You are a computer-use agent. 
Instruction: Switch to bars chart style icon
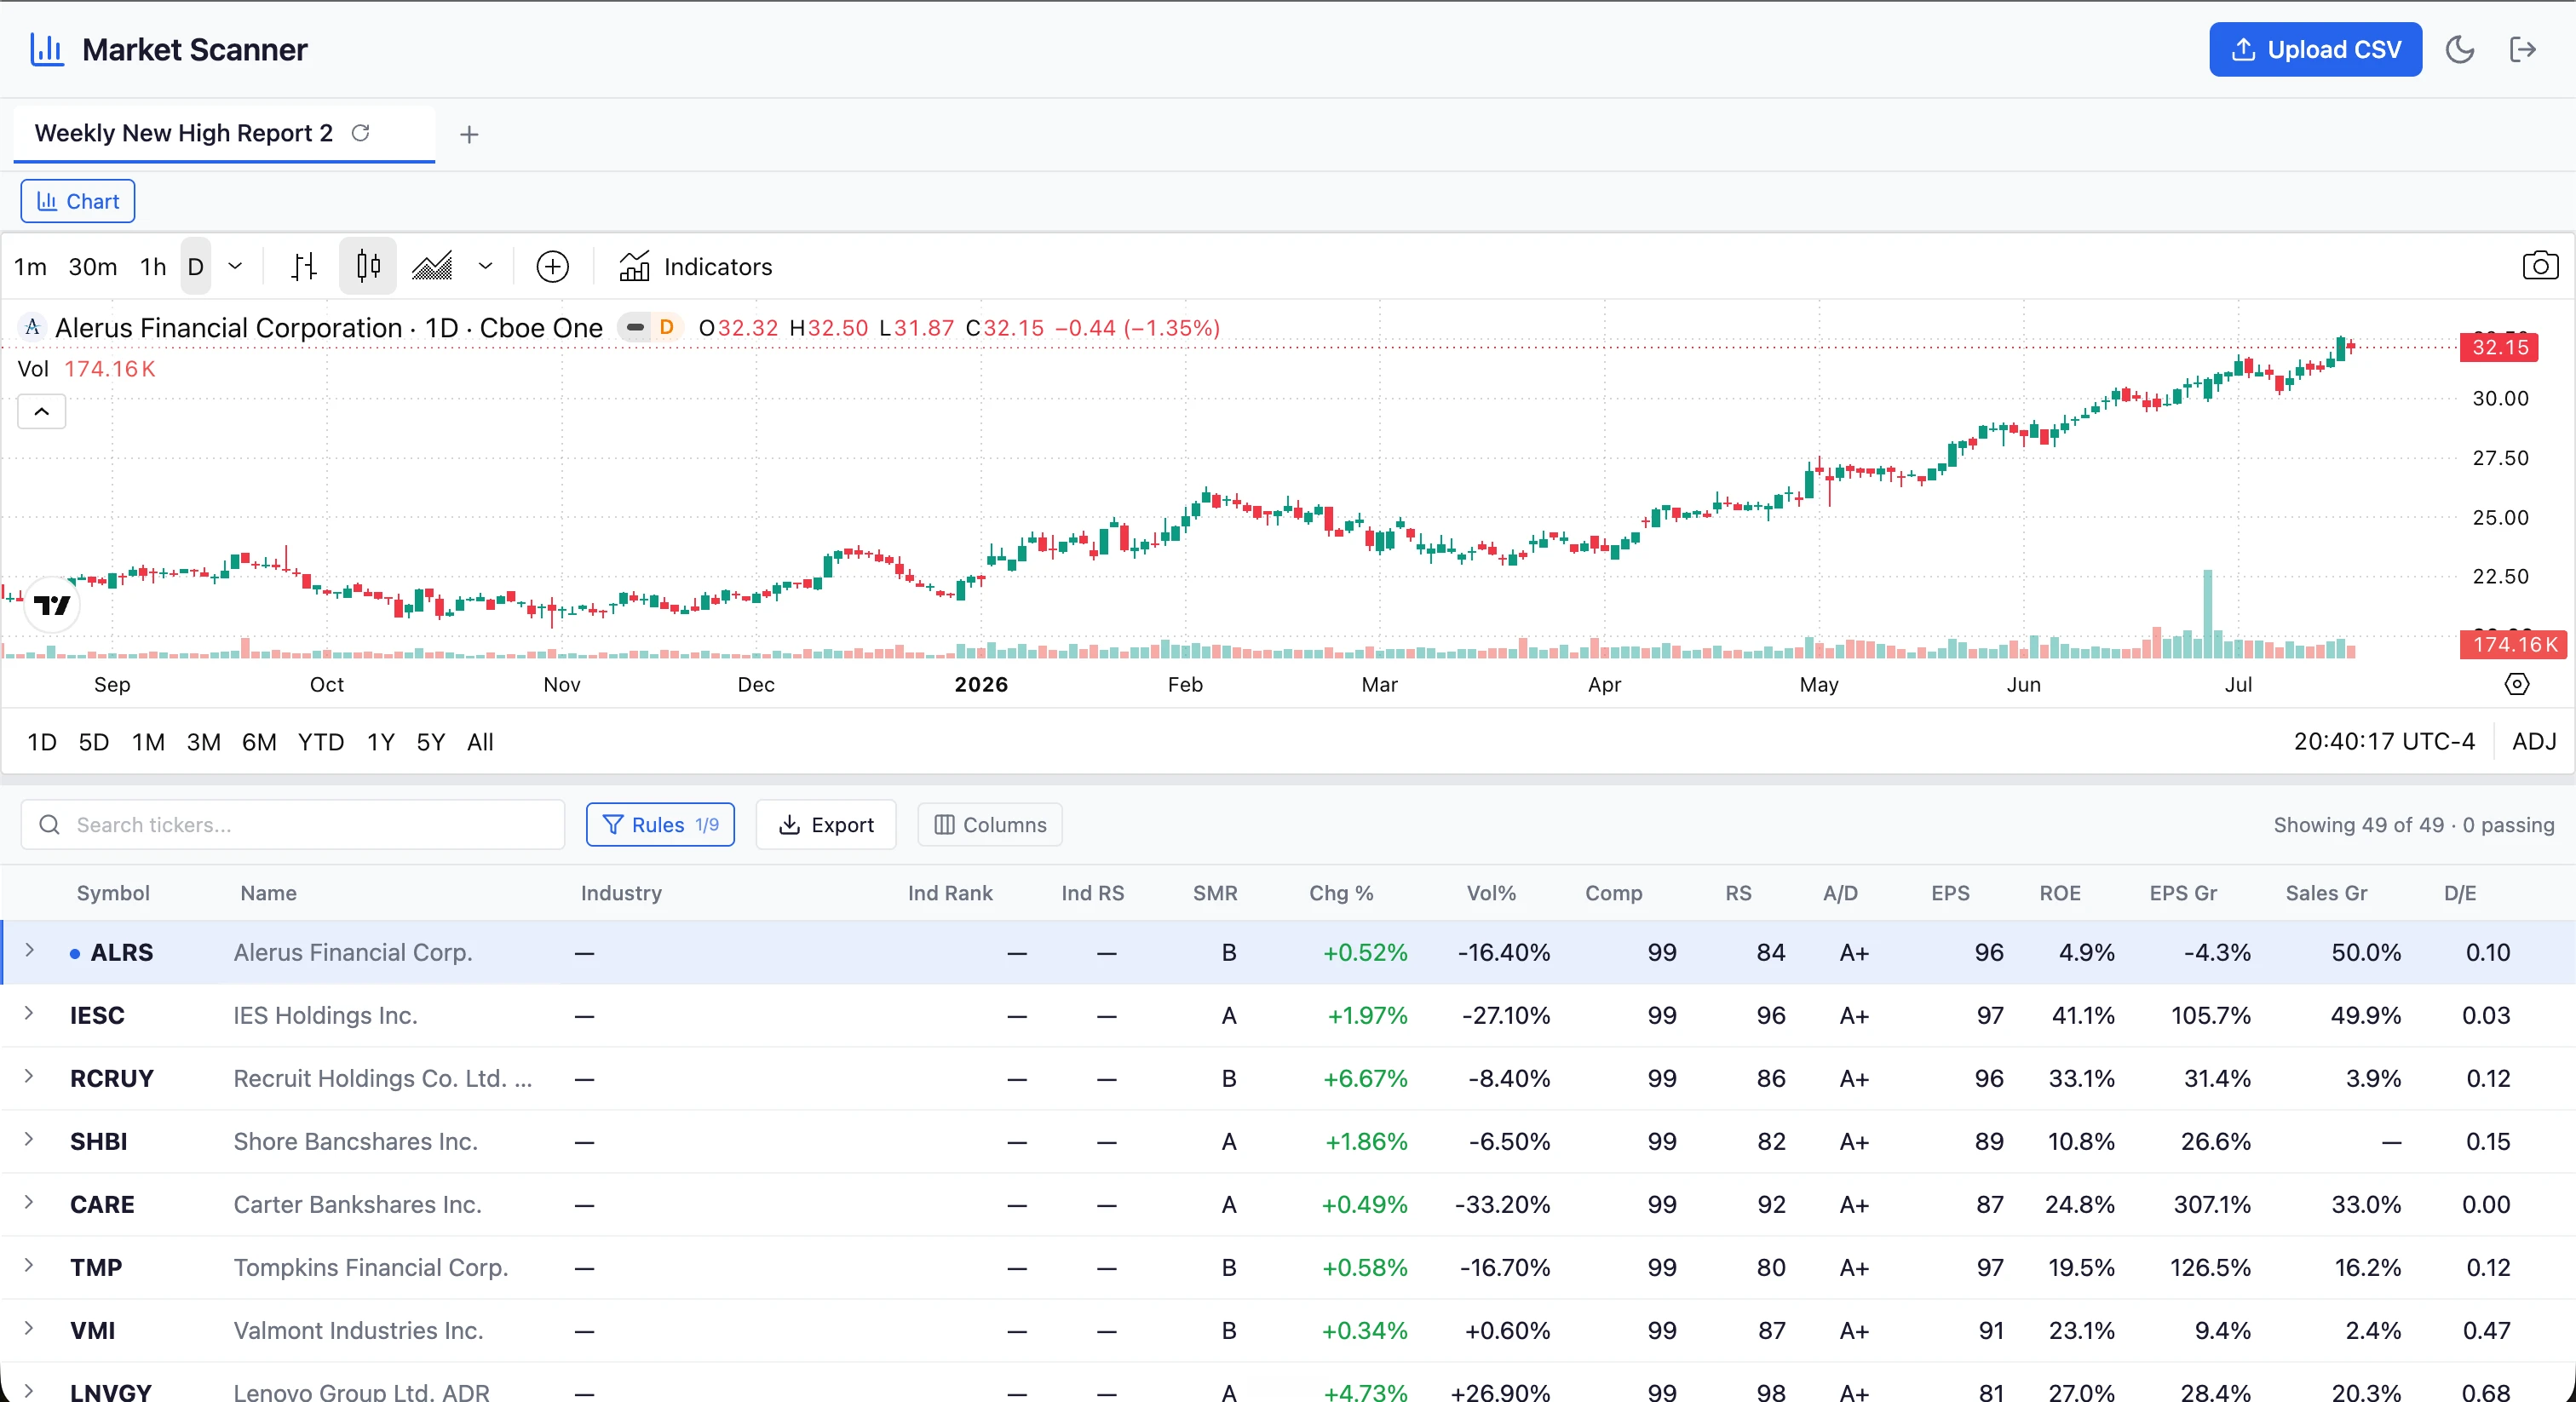(x=304, y=267)
